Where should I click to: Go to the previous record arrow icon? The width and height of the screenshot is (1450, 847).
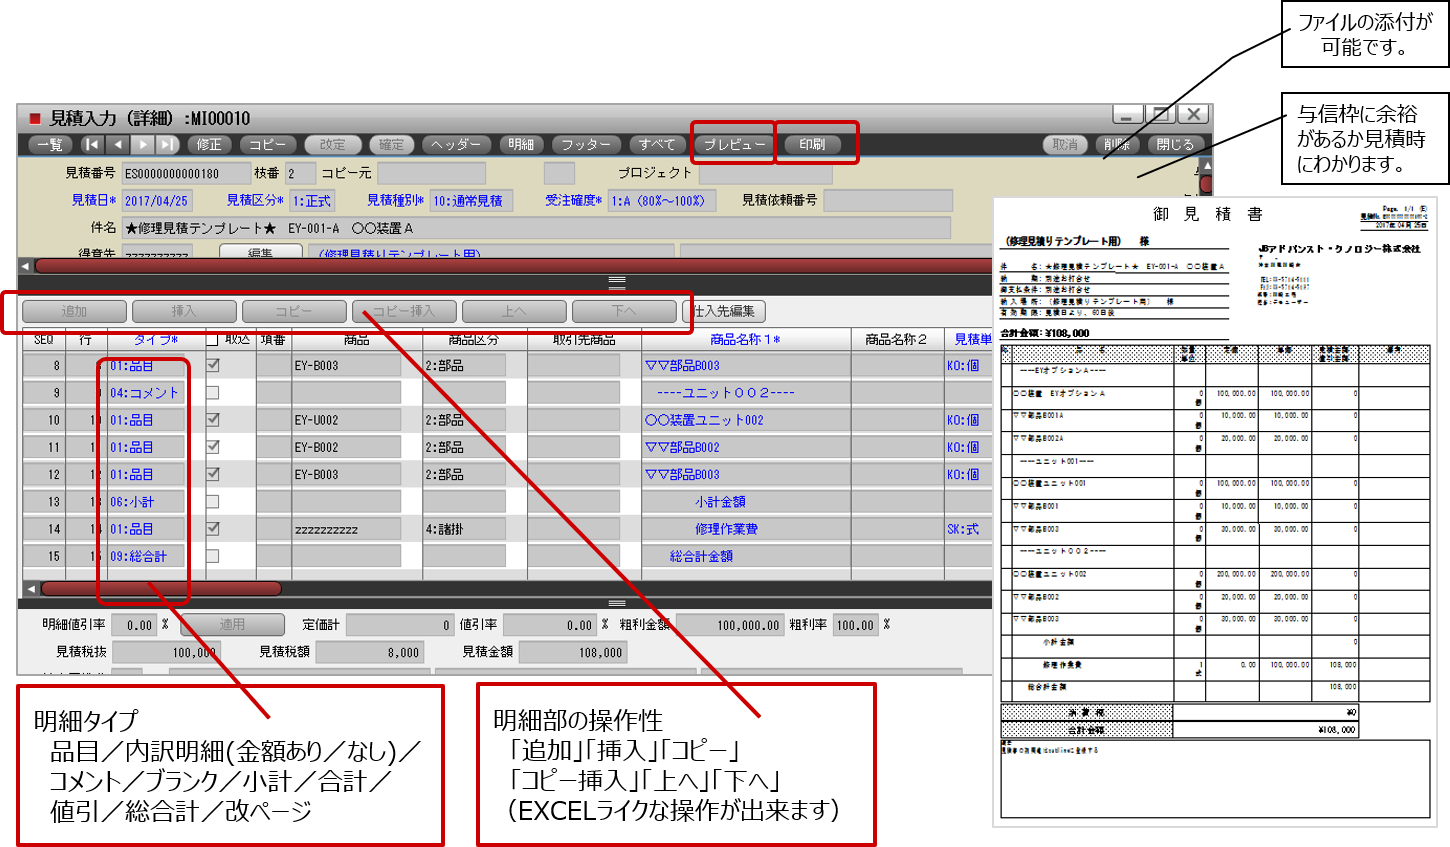pyautogui.click(x=118, y=145)
